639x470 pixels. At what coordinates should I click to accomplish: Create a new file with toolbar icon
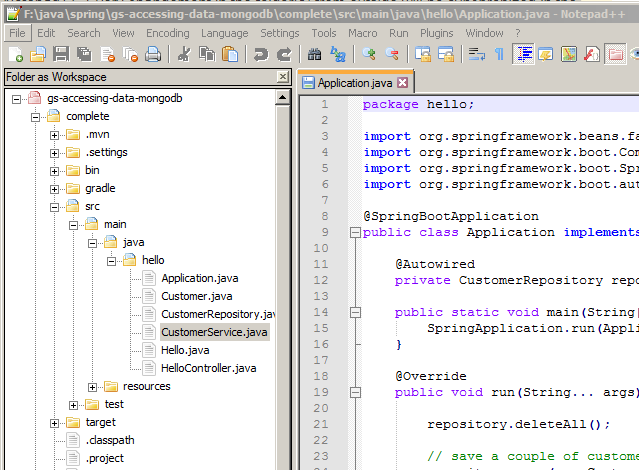(x=16, y=54)
